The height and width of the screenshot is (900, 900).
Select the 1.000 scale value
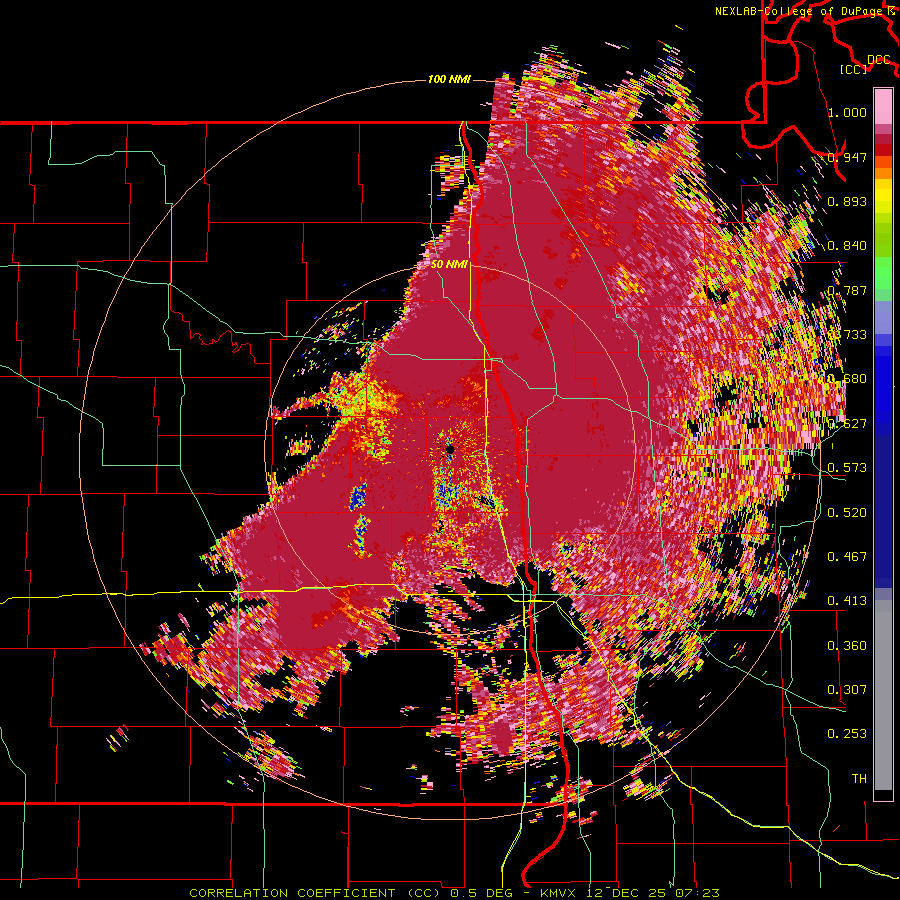pos(847,112)
